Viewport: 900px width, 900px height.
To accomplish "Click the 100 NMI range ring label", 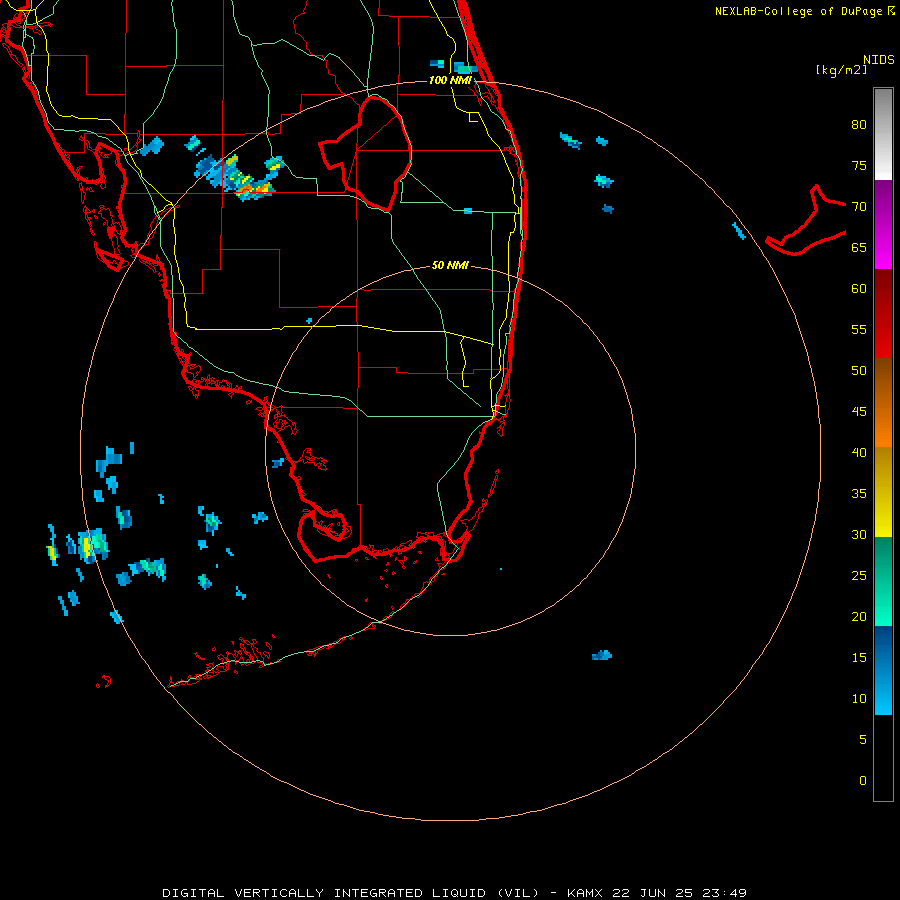I will click(450, 80).
